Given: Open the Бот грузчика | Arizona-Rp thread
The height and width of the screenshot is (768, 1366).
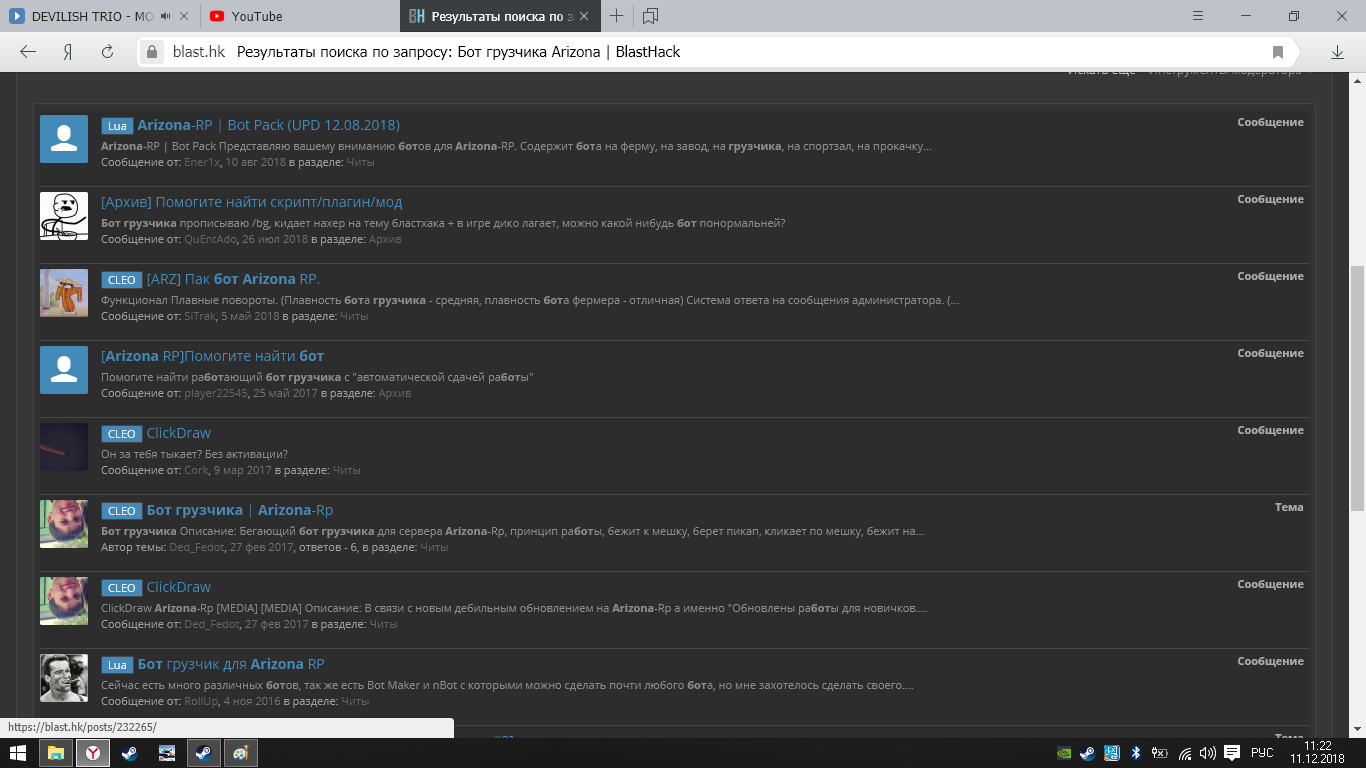Looking at the screenshot, I should [240, 510].
